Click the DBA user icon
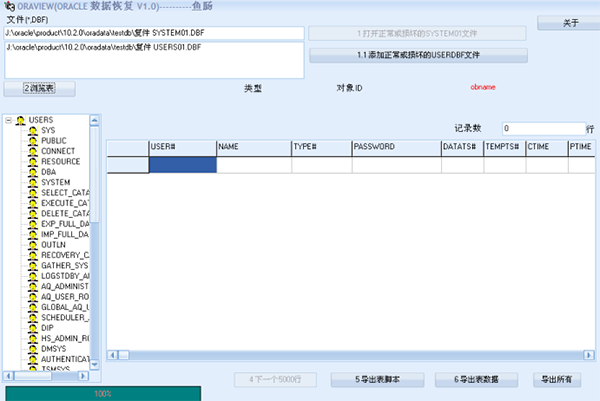Image resolution: width=600 pixels, height=401 pixels. pos(33,172)
